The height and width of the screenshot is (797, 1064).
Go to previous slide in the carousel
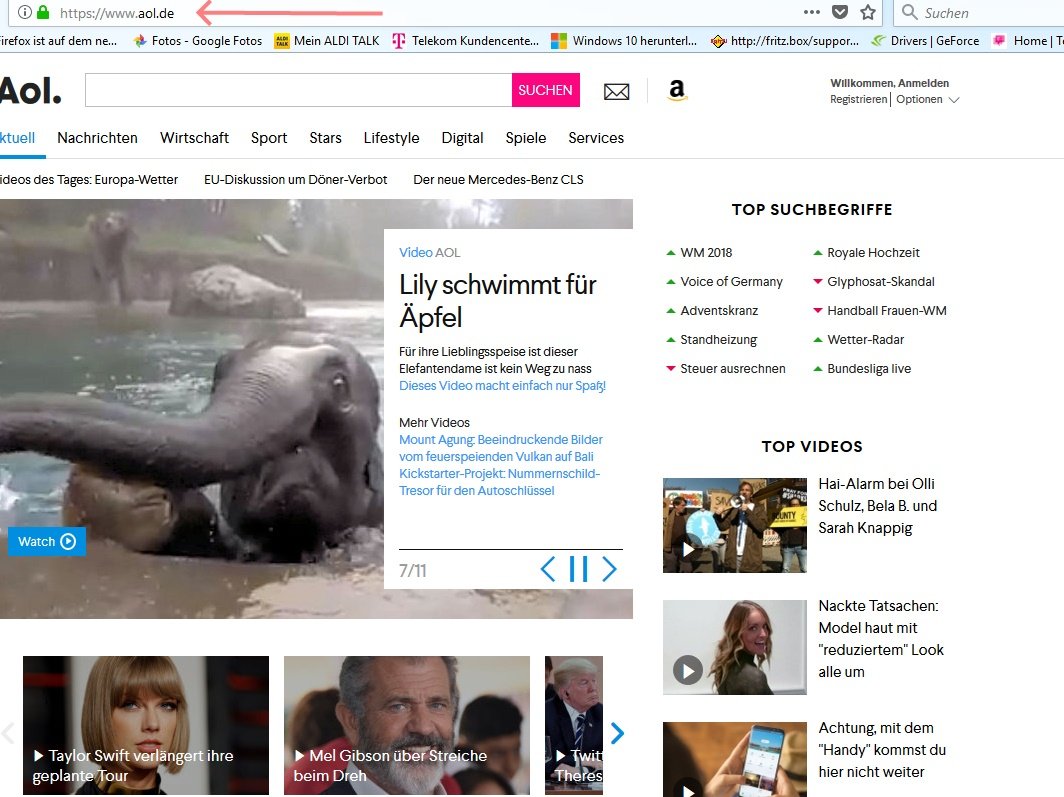click(548, 568)
